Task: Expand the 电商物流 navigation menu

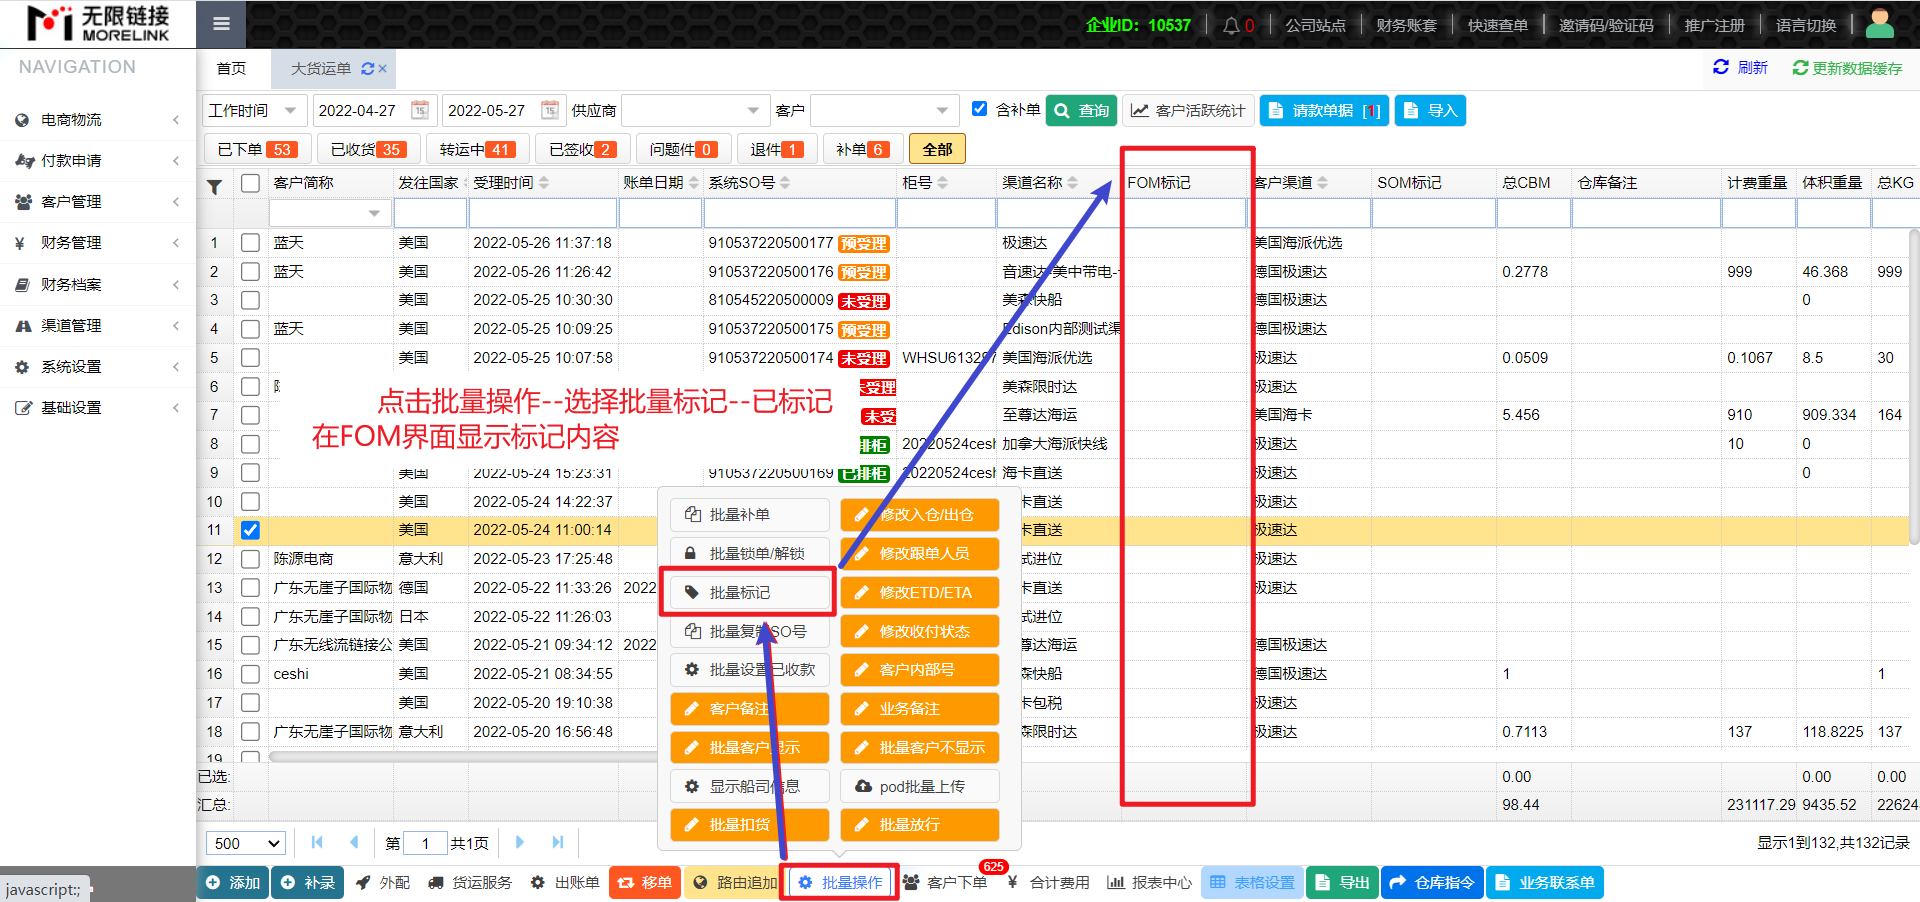Action: click(x=98, y=120)
